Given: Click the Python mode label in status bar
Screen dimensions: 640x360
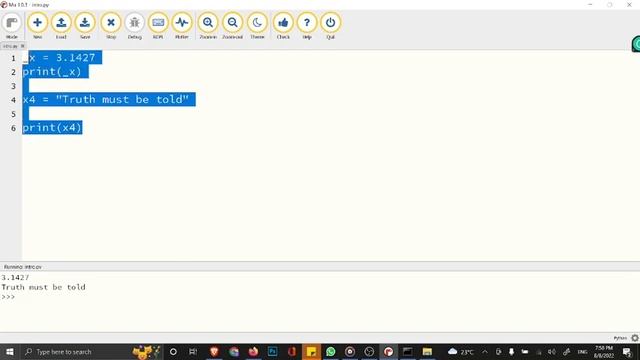Looking at the screenshot, I should pyautogui.click(x=620, y=338).
